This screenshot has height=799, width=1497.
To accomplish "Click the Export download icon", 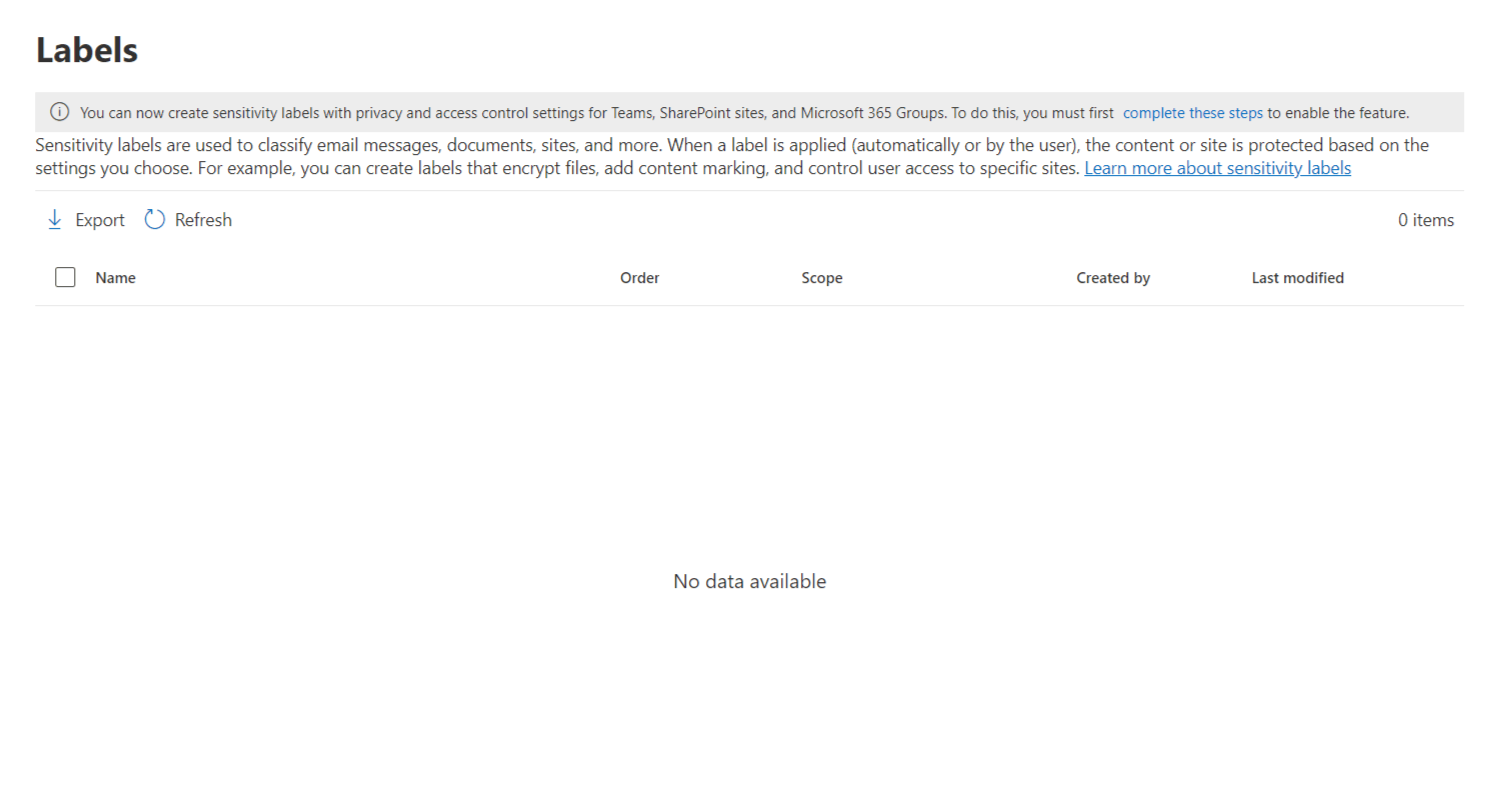I will (x=55, y=219).
